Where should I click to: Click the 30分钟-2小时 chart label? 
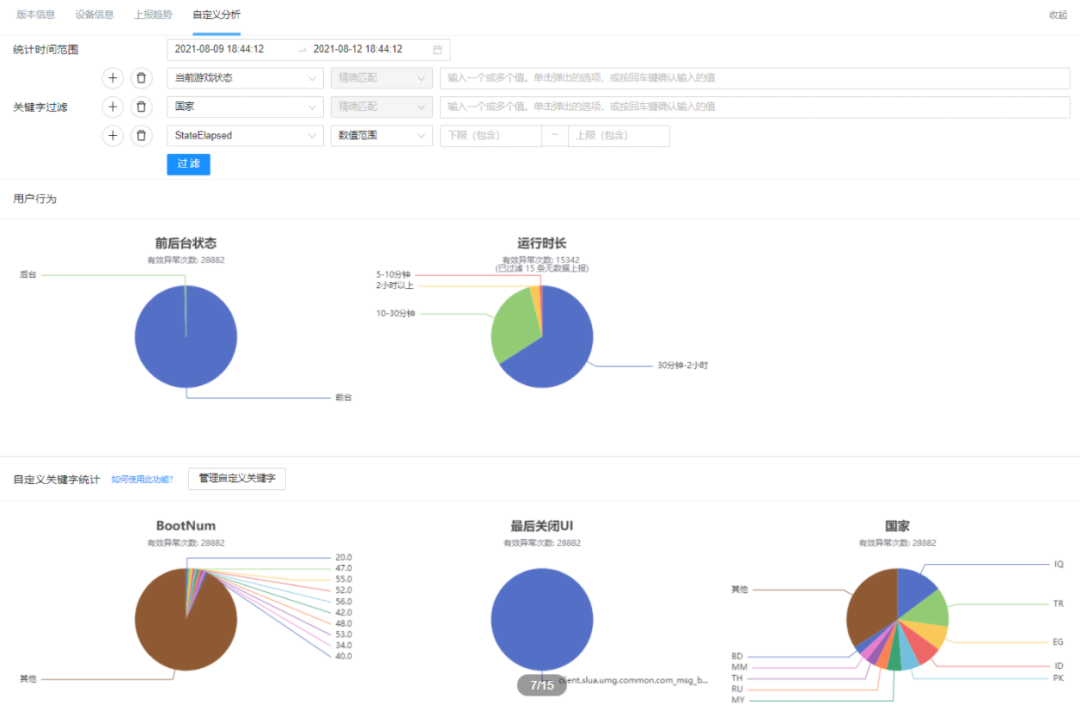coord(683,365)
